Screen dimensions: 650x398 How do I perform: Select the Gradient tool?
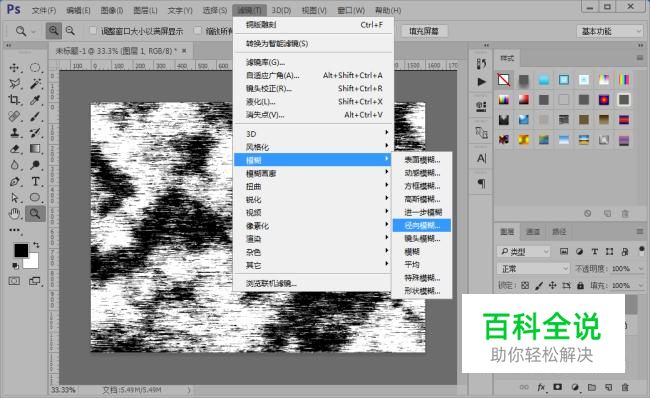pos(36,148)
